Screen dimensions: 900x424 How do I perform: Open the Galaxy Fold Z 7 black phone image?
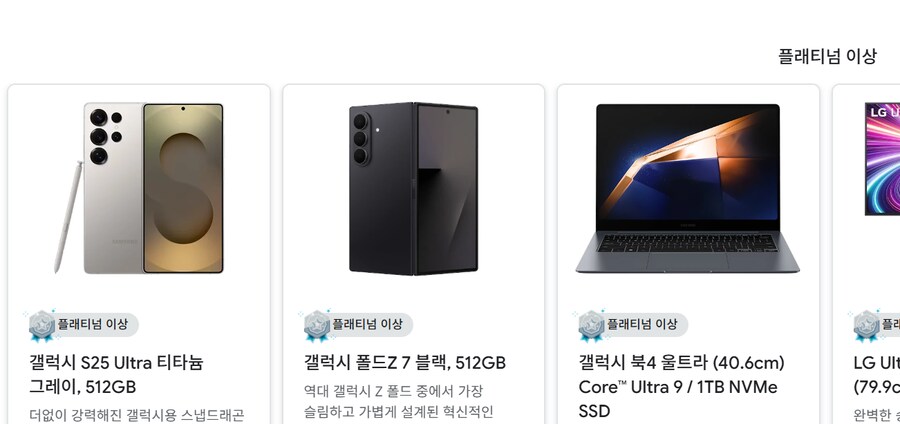(413, 188)
